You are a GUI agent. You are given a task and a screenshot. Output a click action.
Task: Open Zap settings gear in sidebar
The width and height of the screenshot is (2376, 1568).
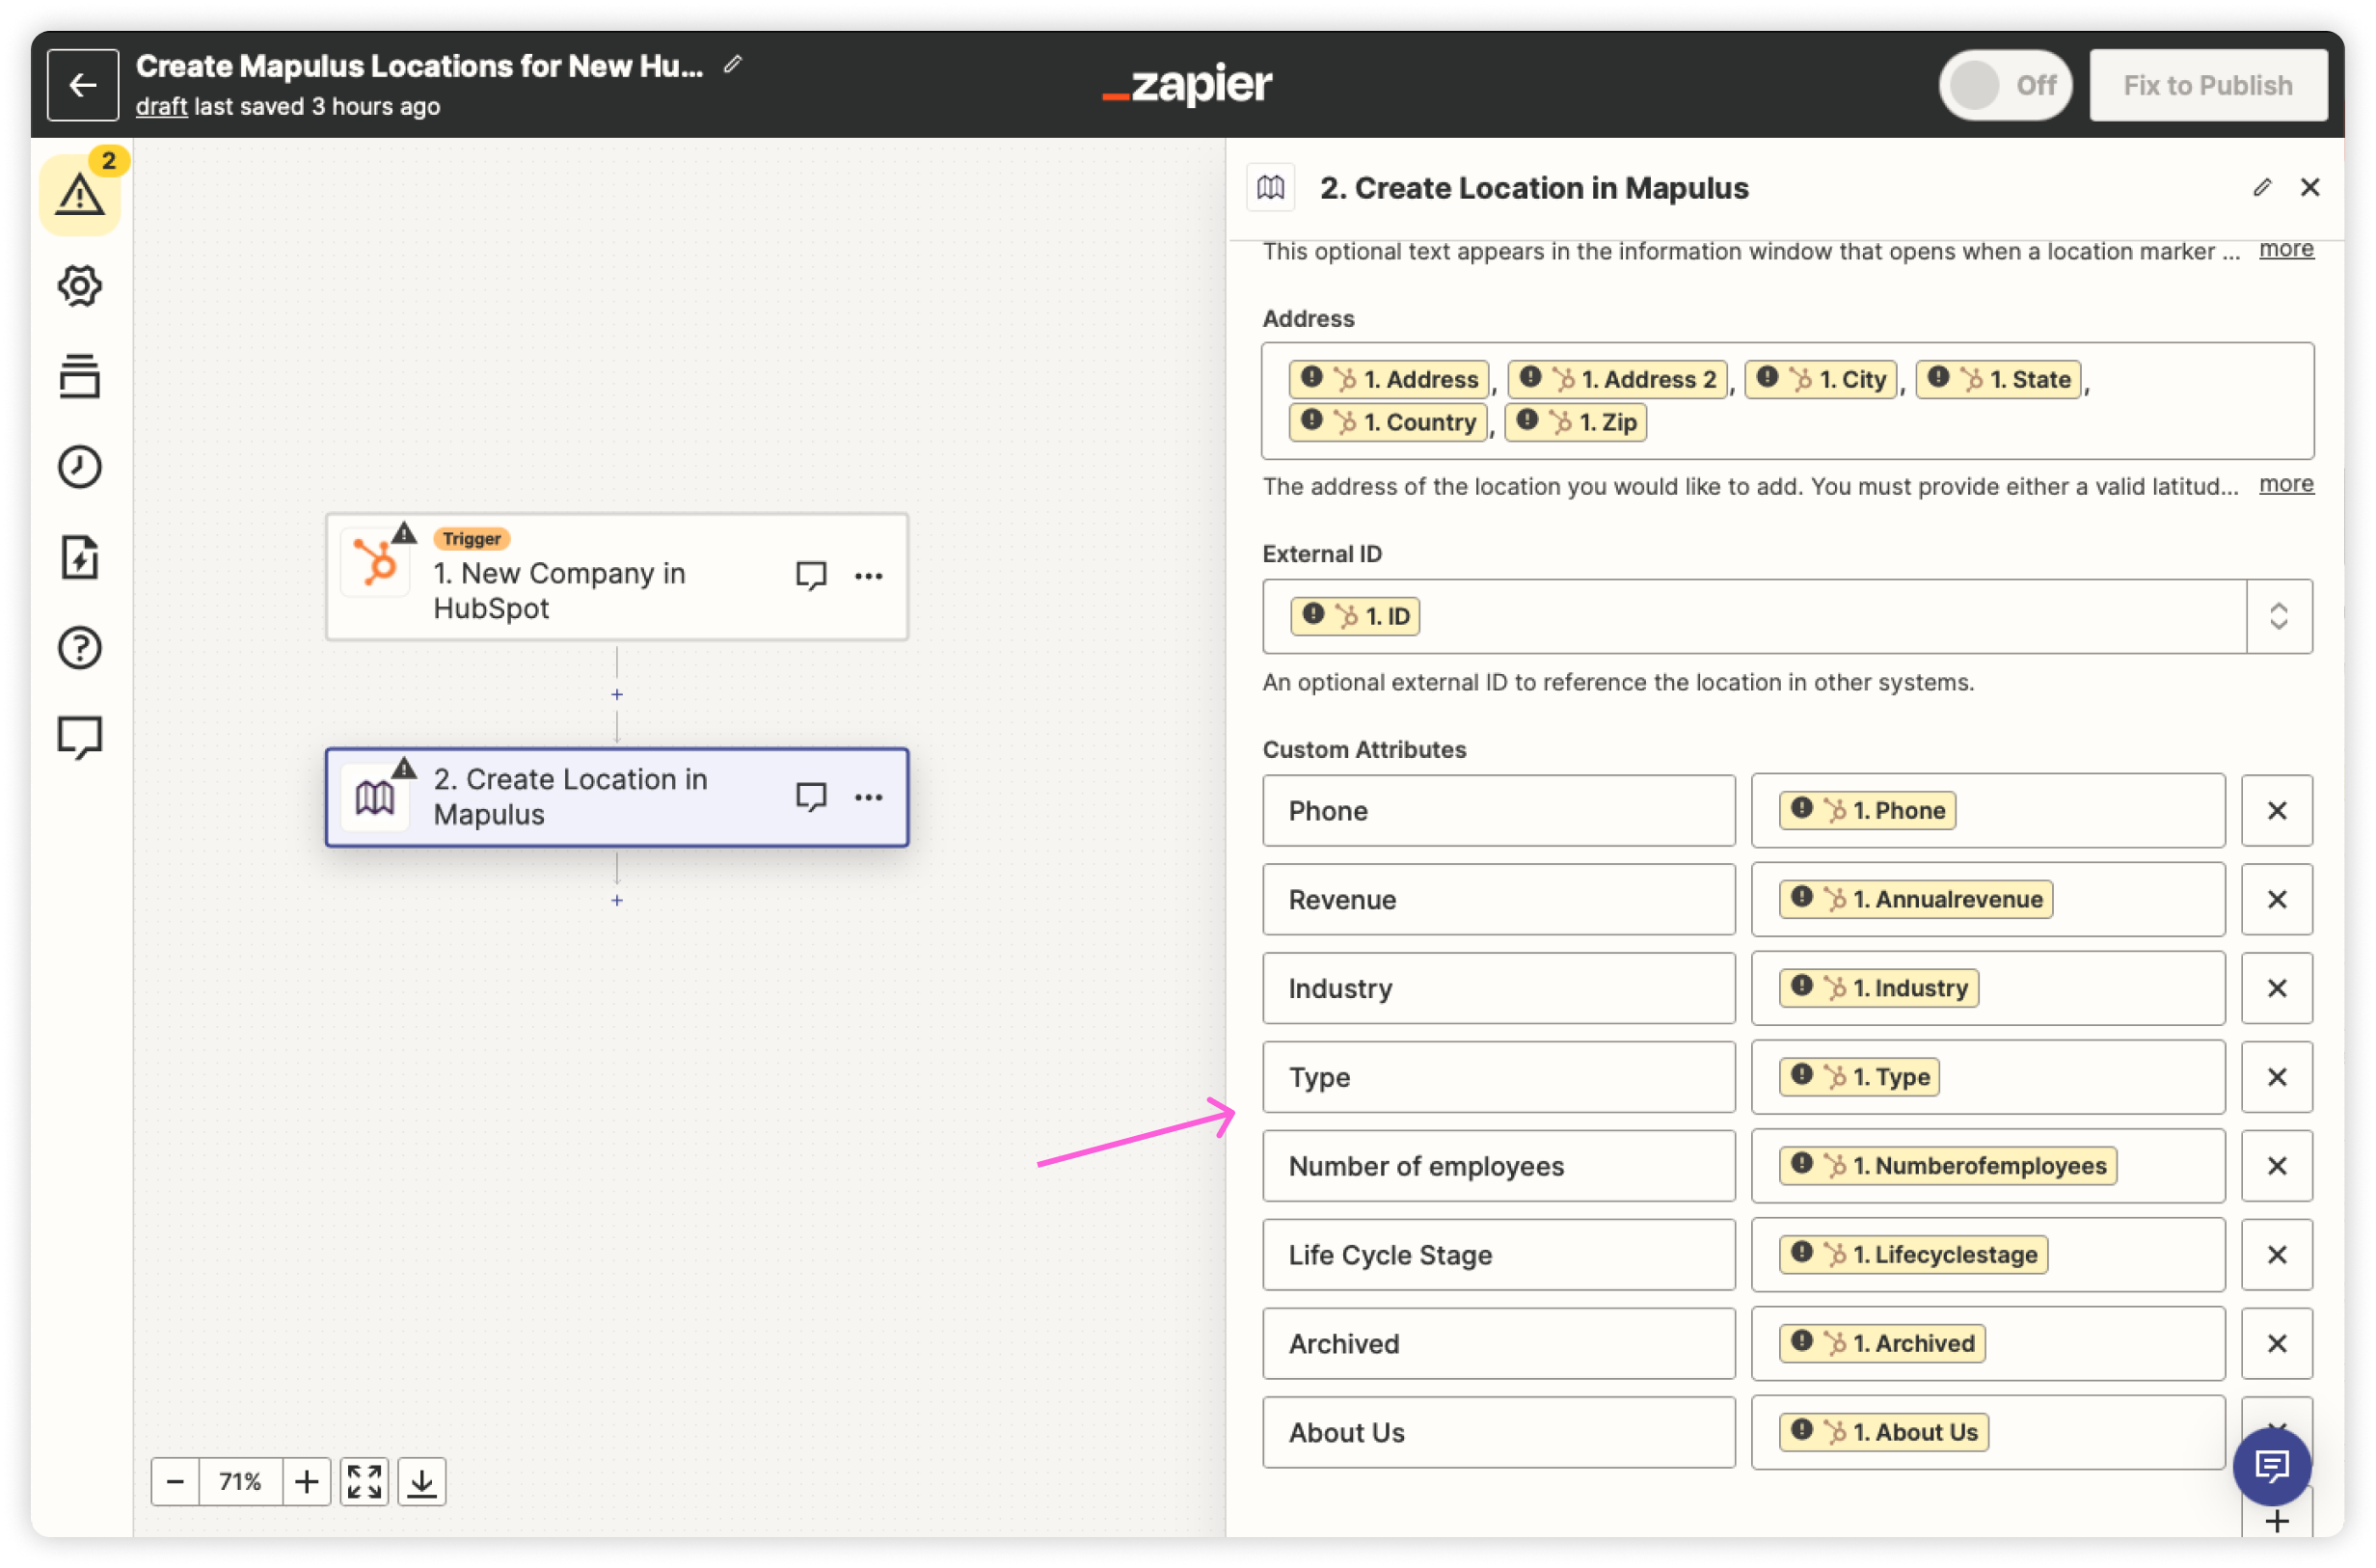click(80, 286)
